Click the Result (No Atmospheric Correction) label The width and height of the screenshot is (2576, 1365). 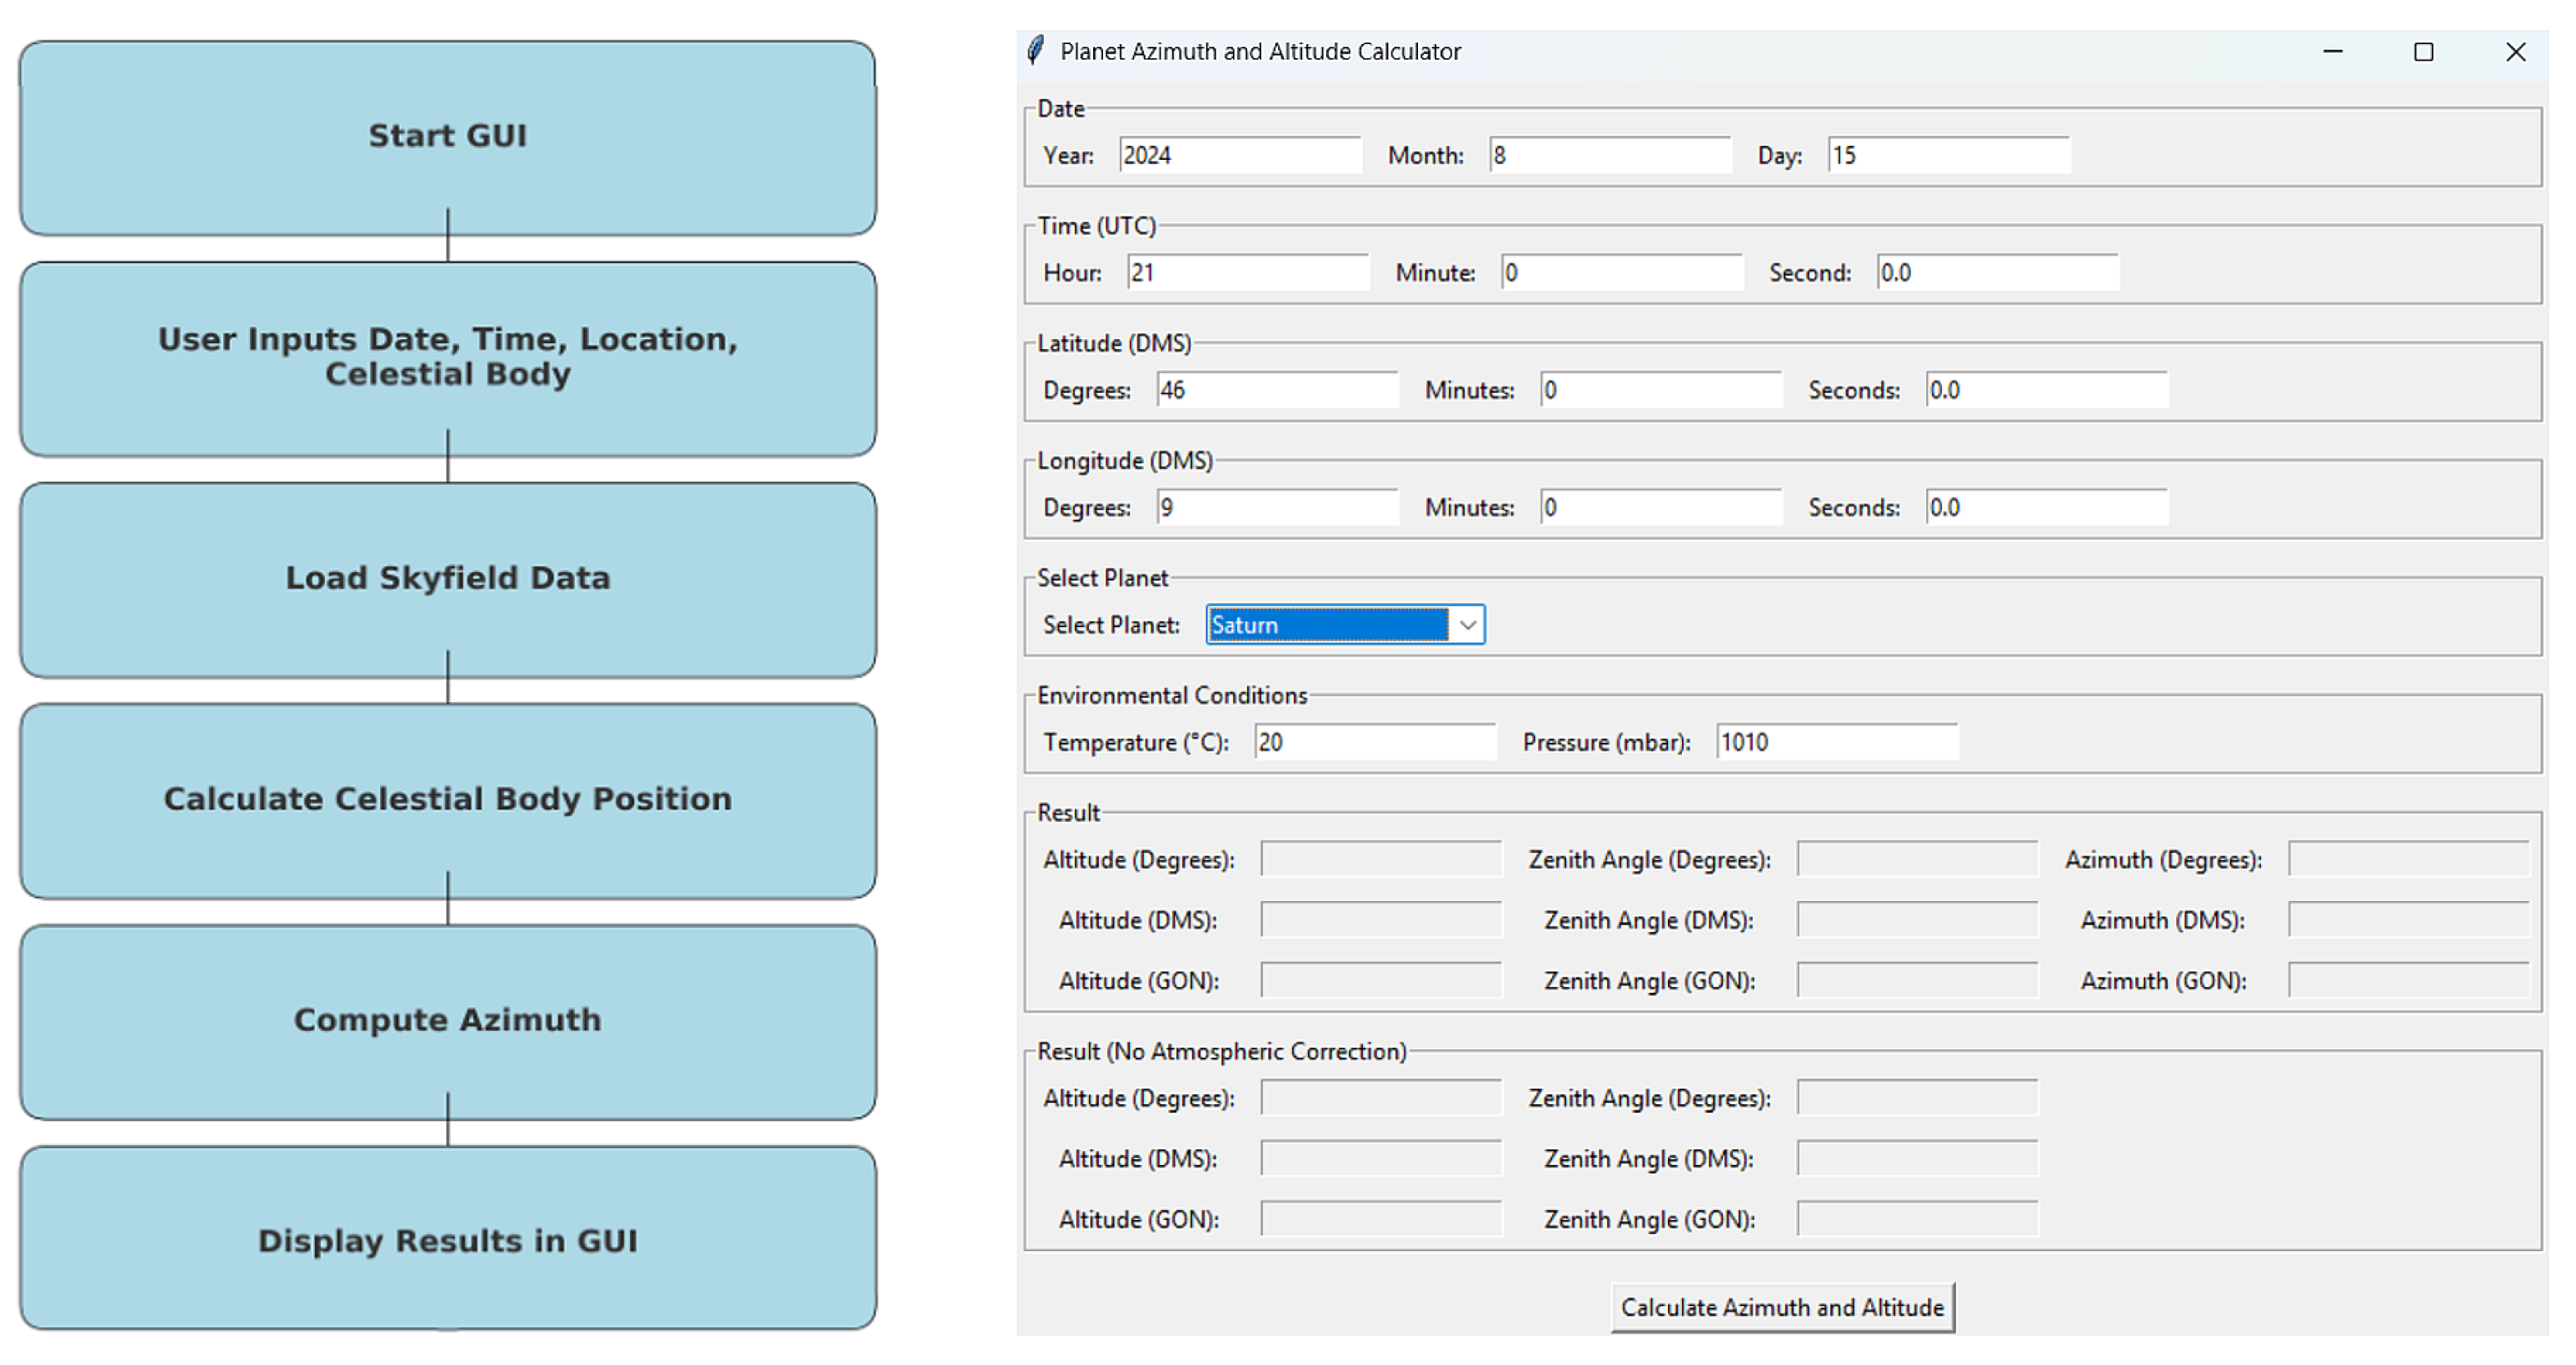tap(1221, 1051)
